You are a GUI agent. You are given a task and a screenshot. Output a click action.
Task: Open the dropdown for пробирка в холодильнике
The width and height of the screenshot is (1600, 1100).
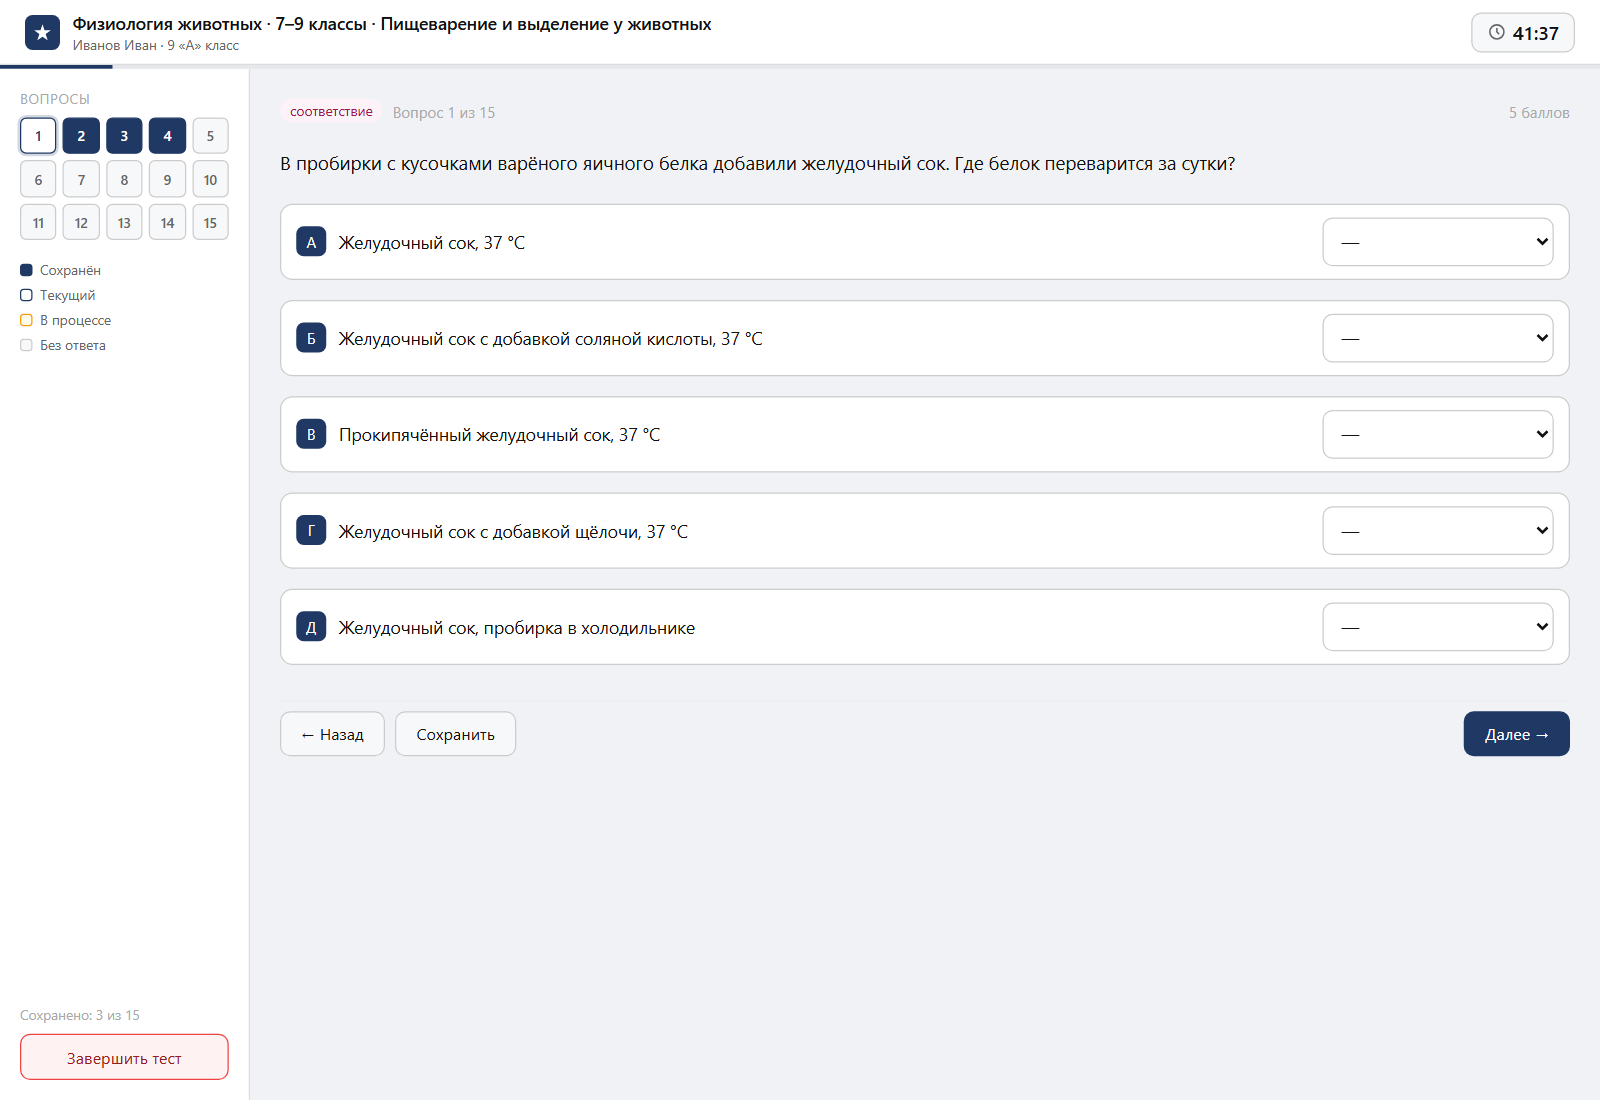click(1437, 627)
